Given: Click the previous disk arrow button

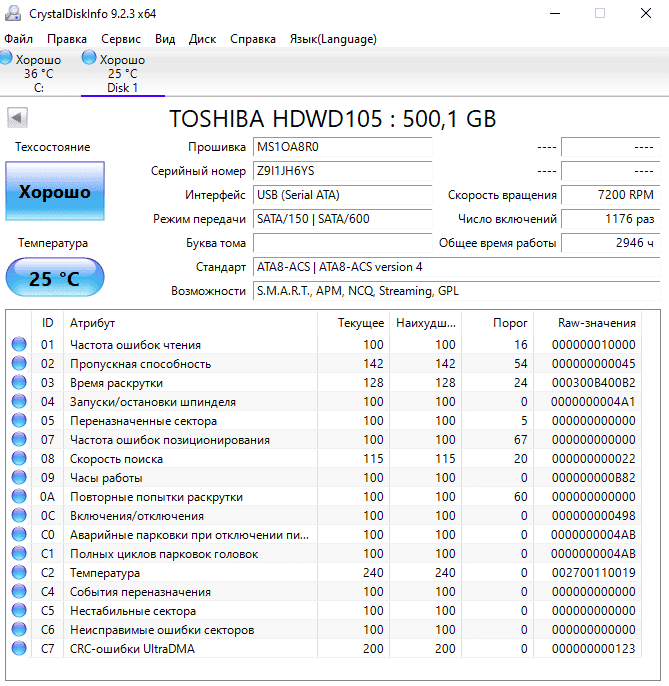Looking at the screenshot, I should click(x=17, y=119).
